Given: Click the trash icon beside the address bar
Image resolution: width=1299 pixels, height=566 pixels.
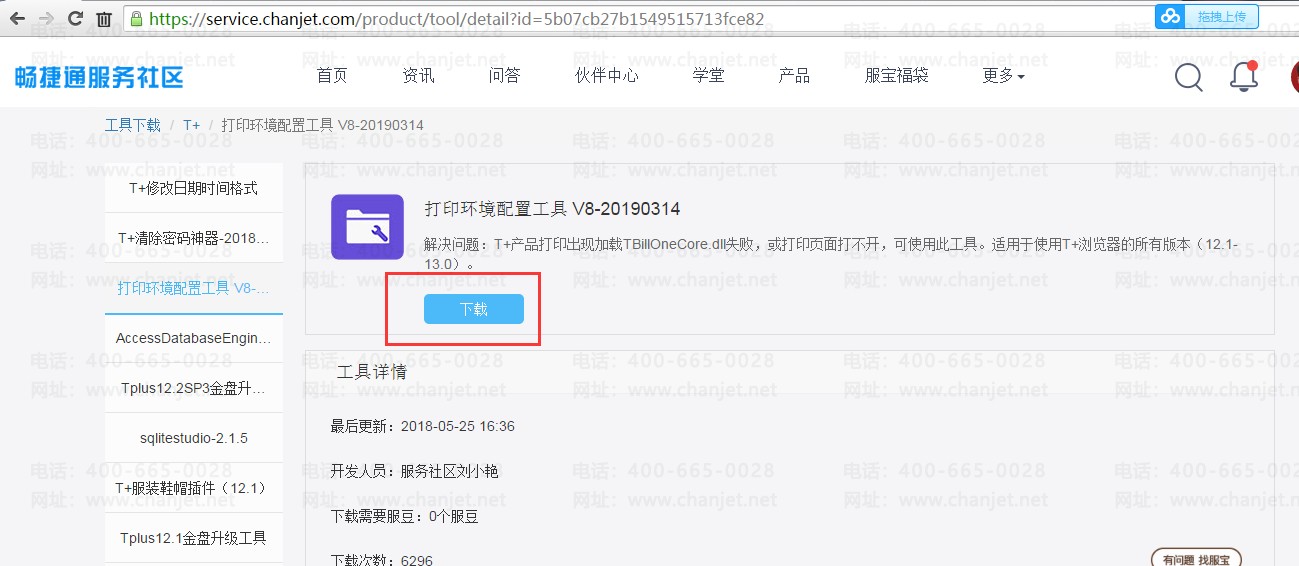Looking at the screenshot, I should (104, 18).
